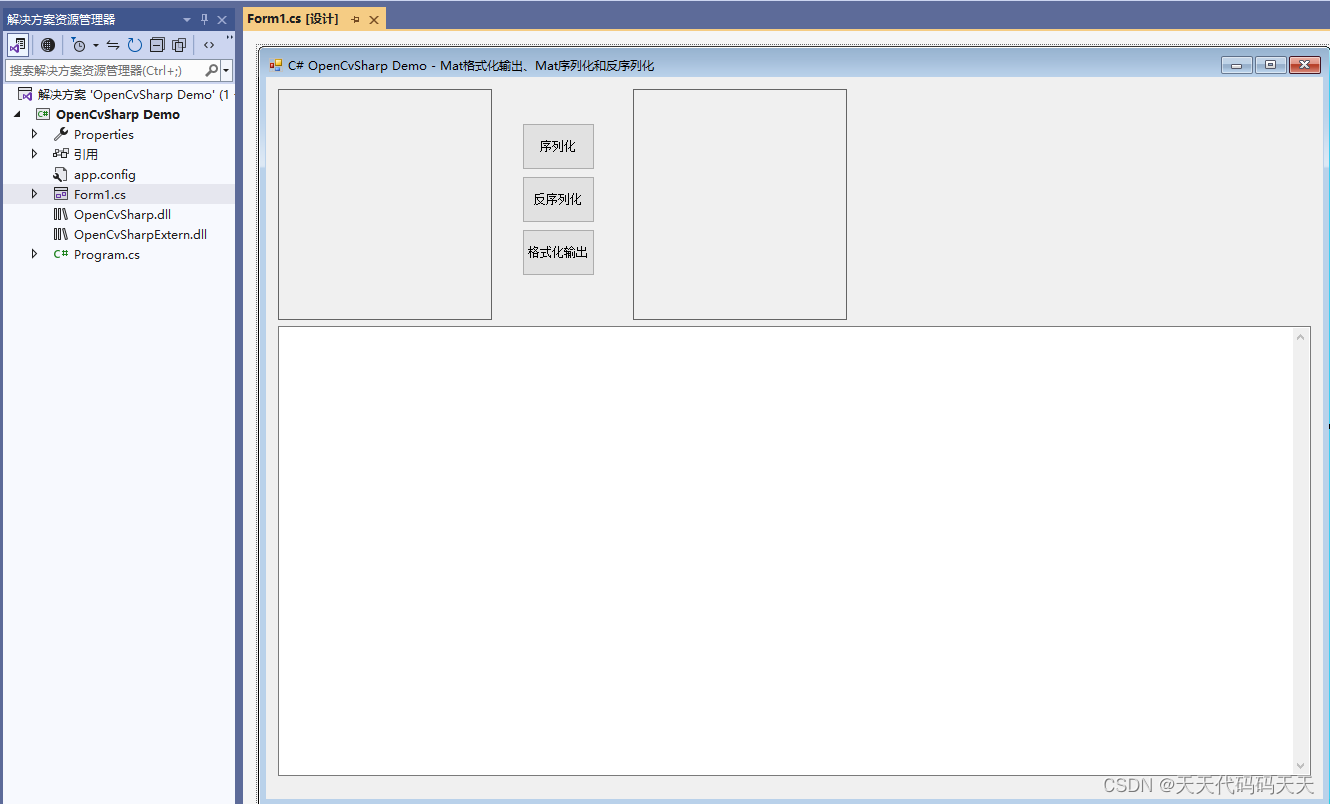1330x804 pixels.
Task: Click the C# project icon beside OpenCvSharp Demo
Action: (43, 114)
